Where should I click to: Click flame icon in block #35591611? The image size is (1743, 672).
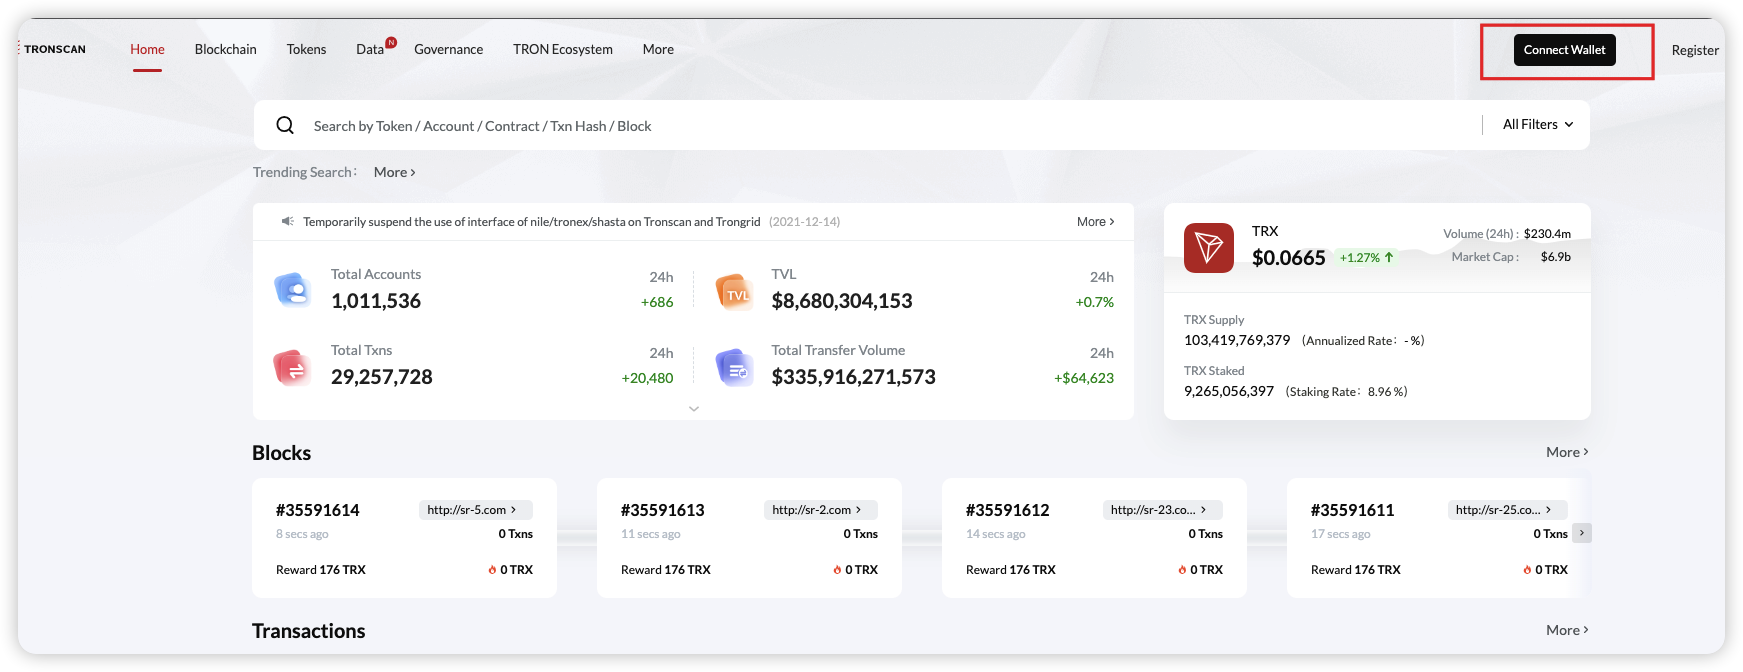pos(1527,570)
